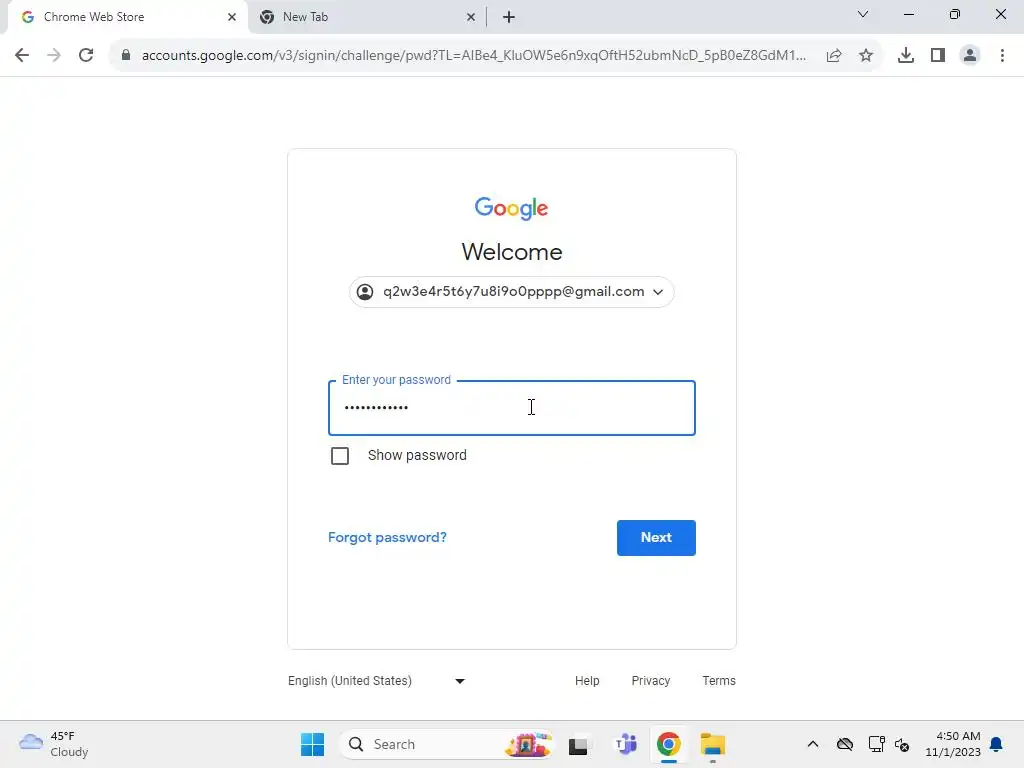Screen dimensions: 1024x768
Task: Click the Forgot password? link
Action: coord(387,537)
